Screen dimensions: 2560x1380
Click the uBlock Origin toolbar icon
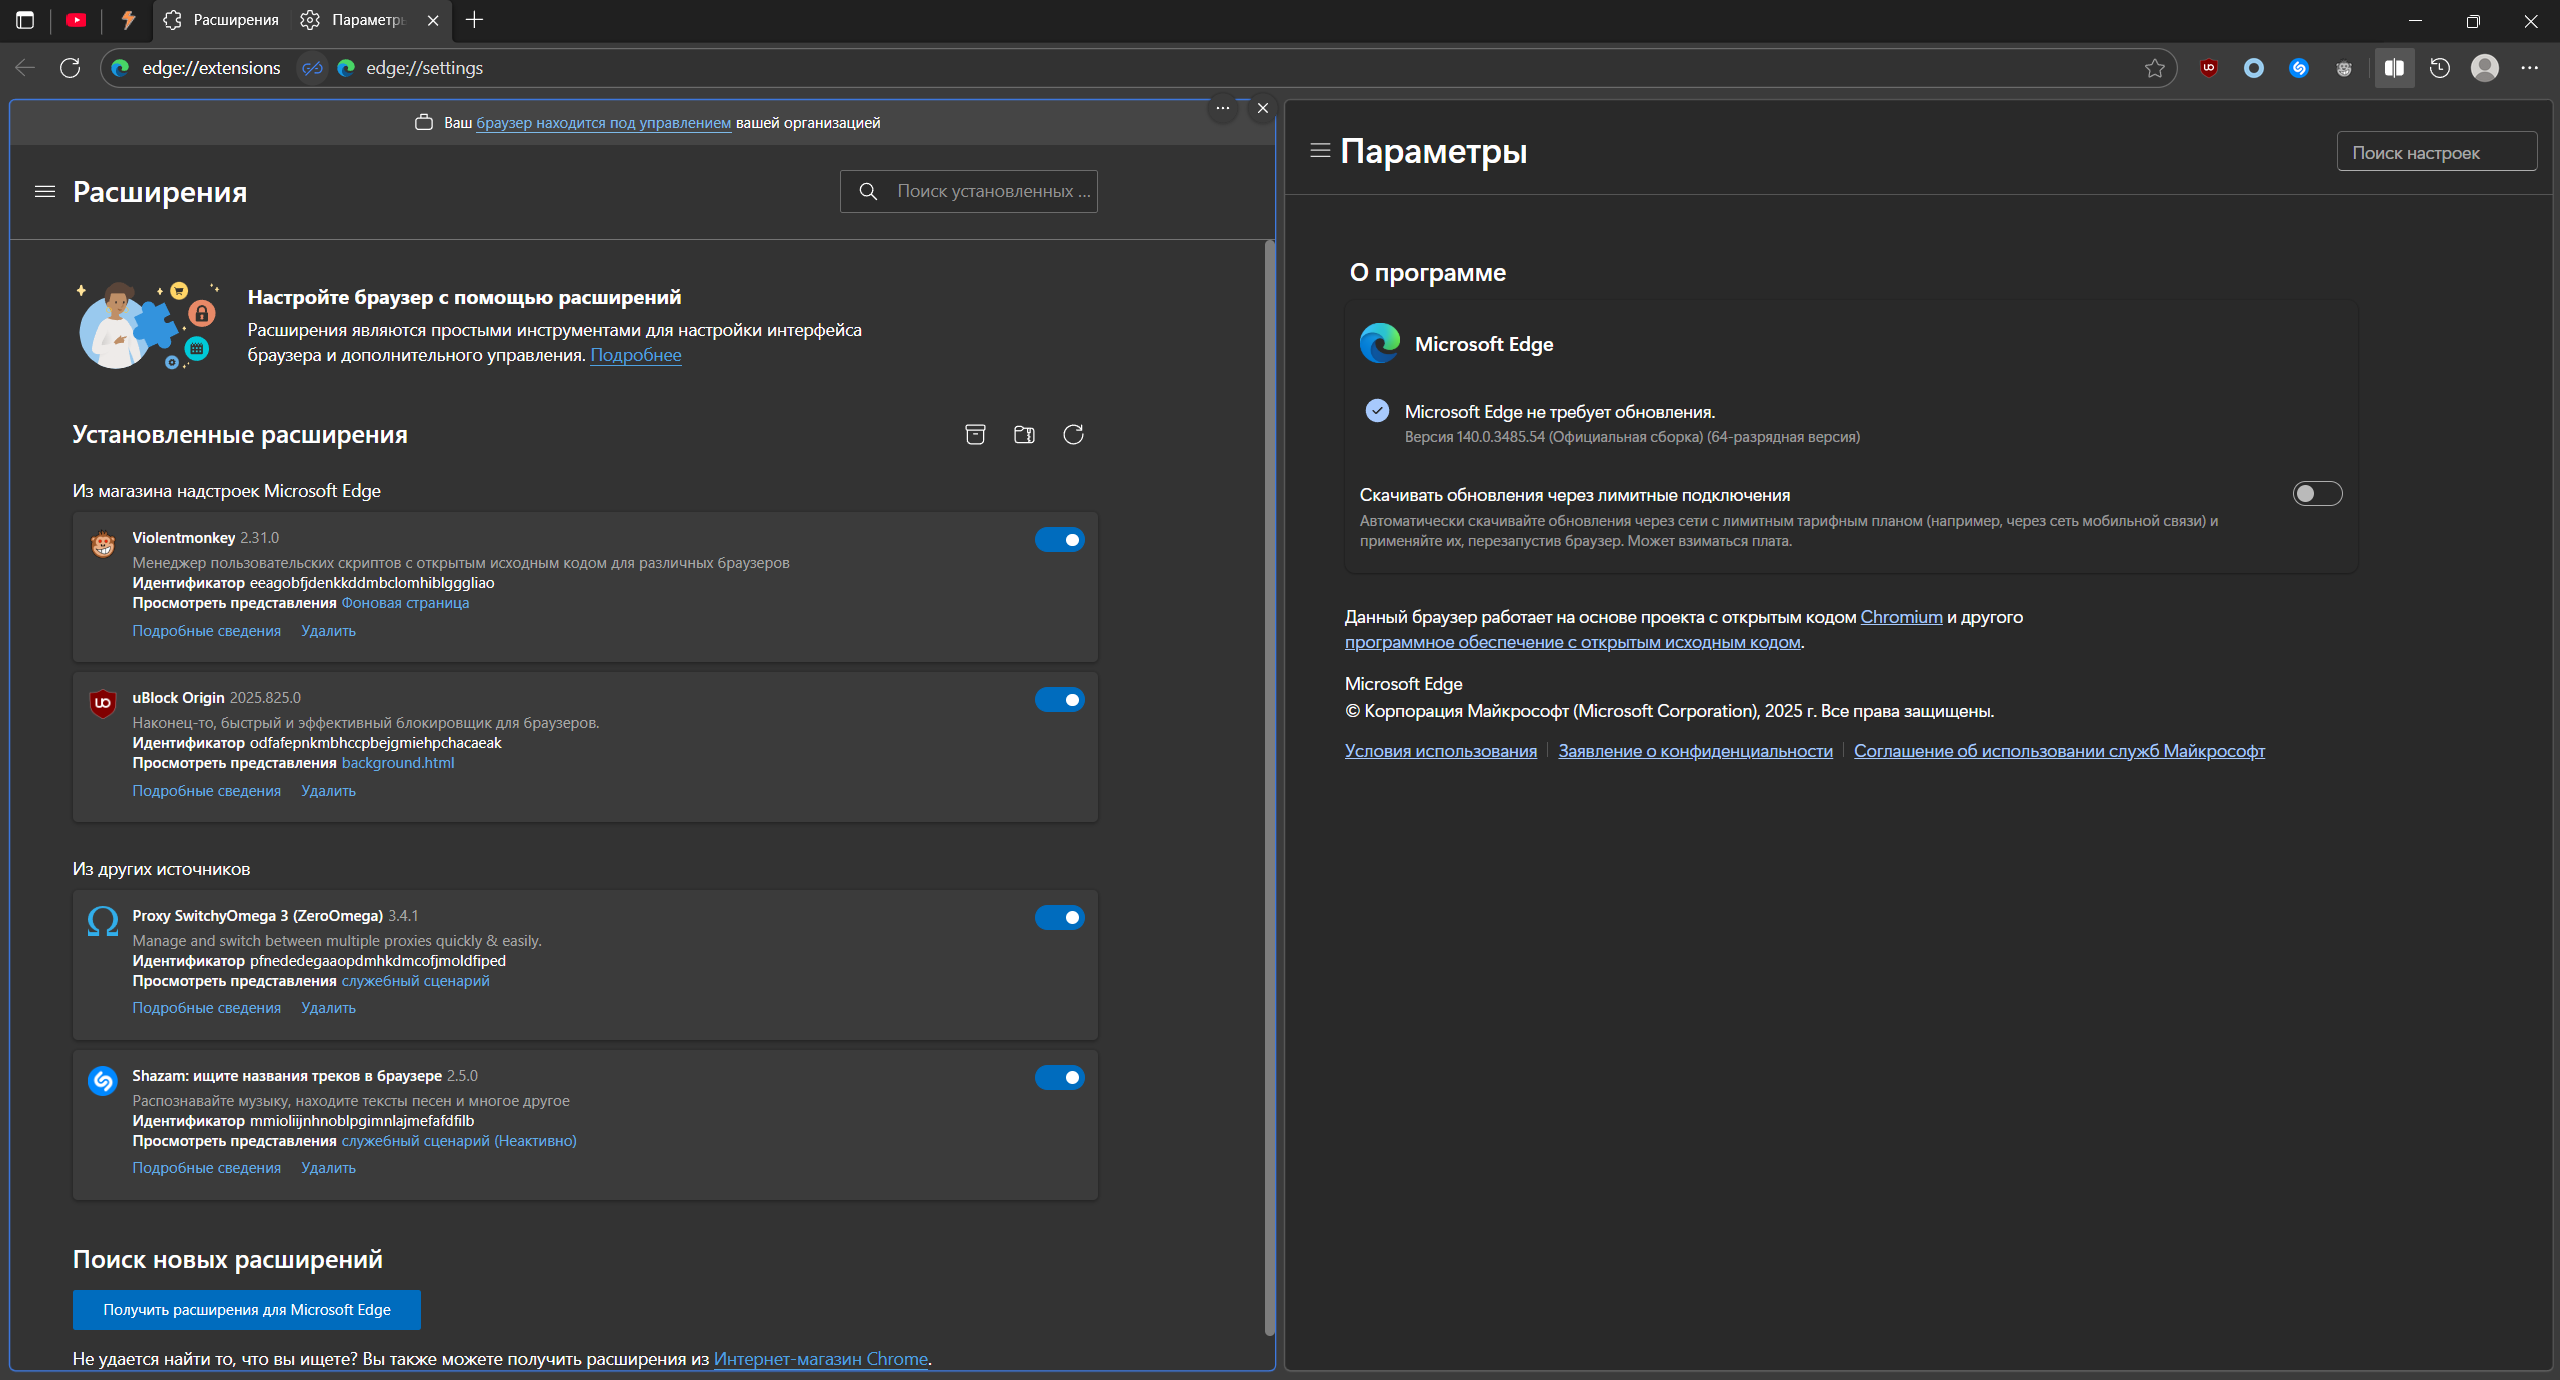[x=2209, y=68]
